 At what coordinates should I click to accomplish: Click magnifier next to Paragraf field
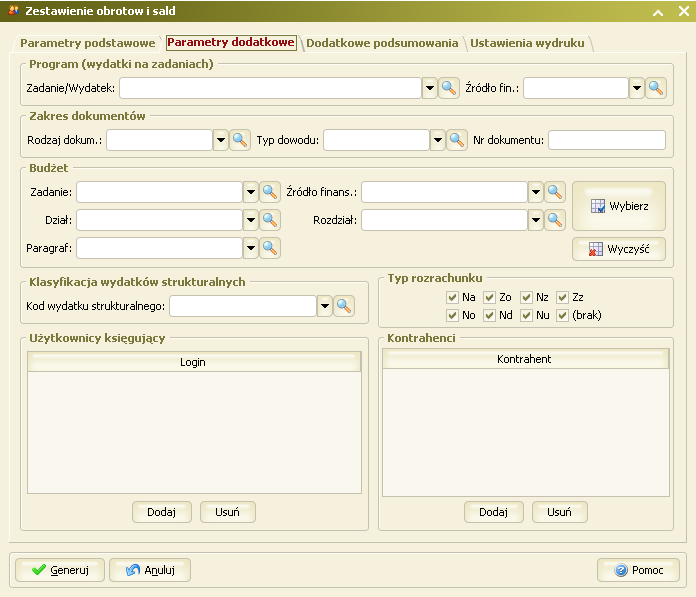270,248
